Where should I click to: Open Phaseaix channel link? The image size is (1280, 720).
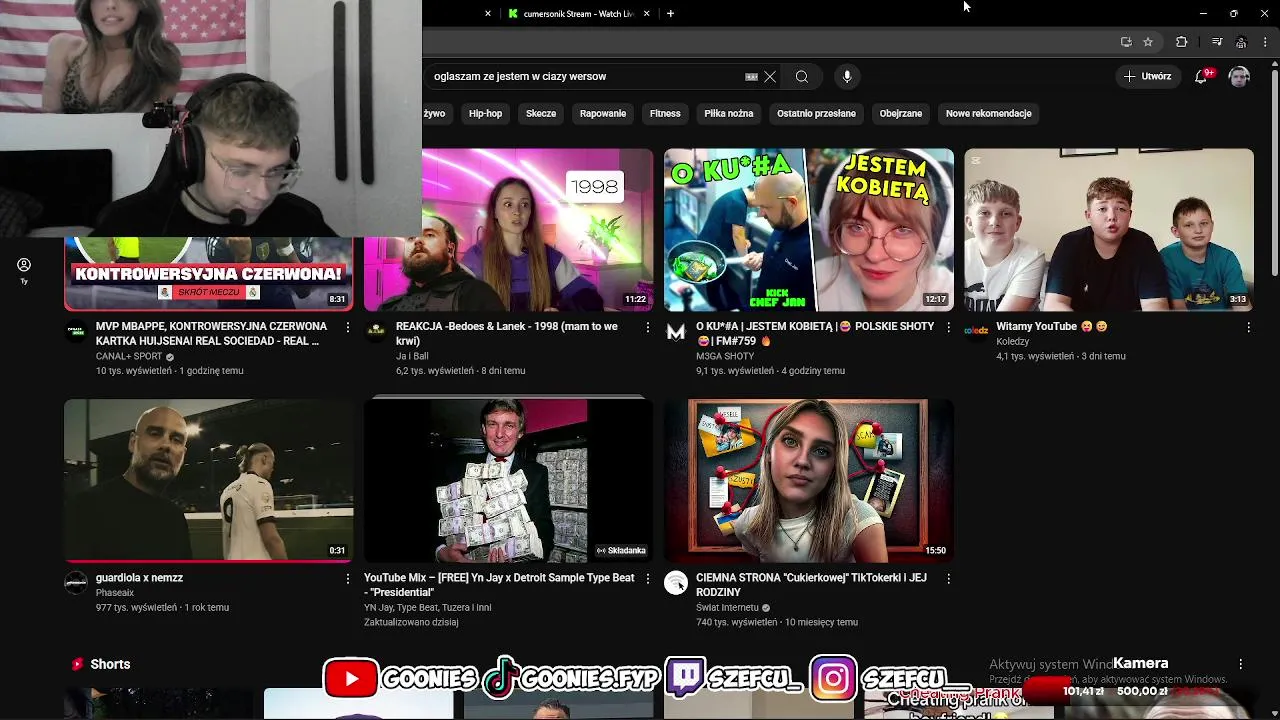115,593
